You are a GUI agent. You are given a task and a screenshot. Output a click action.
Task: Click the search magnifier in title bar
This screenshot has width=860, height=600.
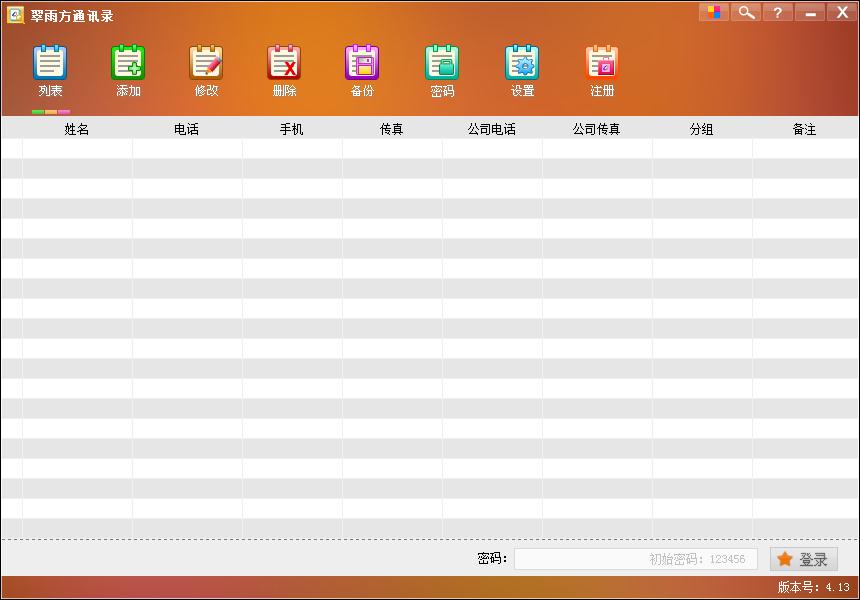tap(745, 12)
